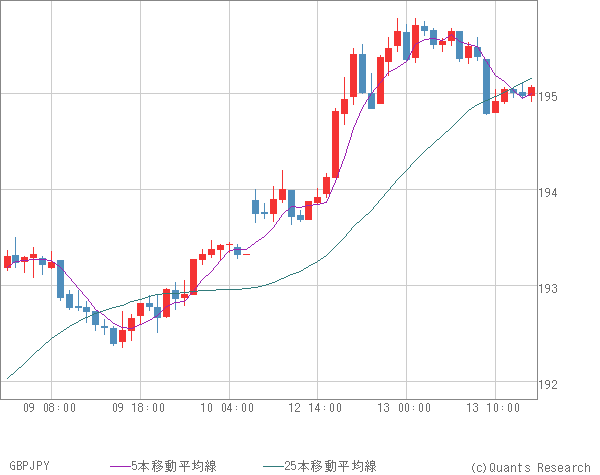Image resolution: width=600 pixels, height=475 pixels.
Task: Click the '09 18:00' time label
Action: pyautogui.click(x=139, y=408)
